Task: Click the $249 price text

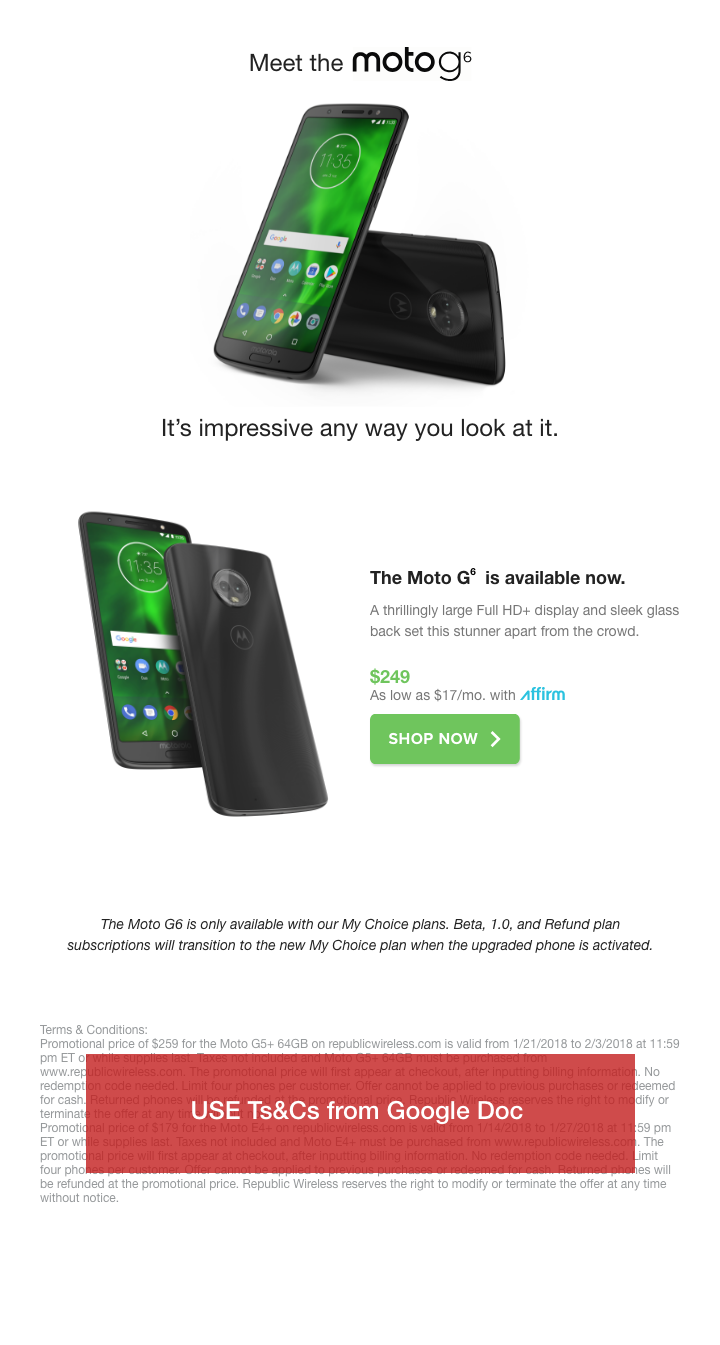Action: pyautogui.click(x=390, y=677)
